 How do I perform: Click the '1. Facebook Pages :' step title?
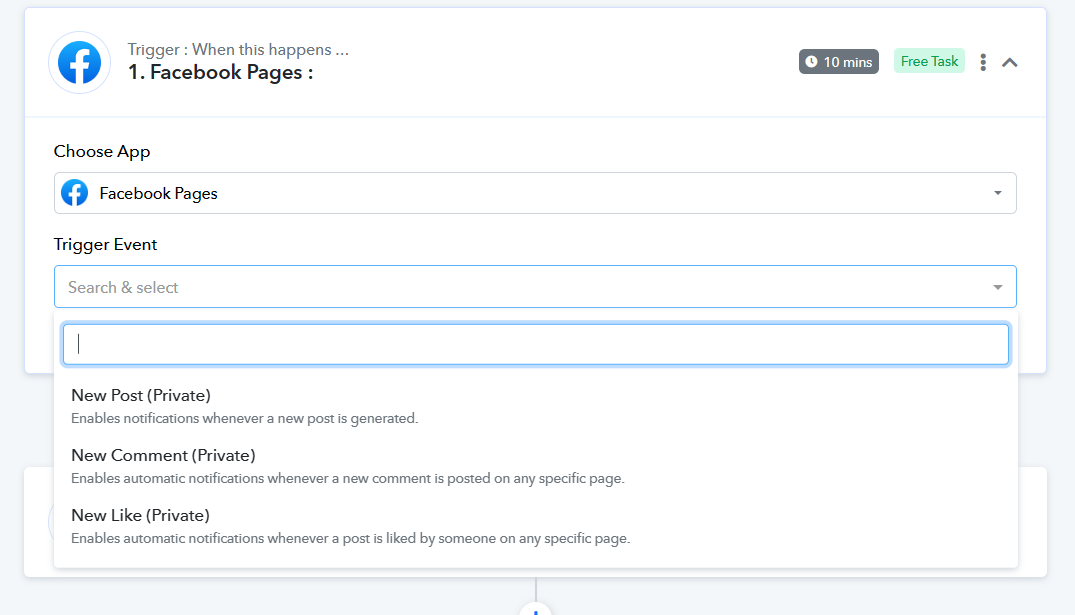tap(221, 73)
